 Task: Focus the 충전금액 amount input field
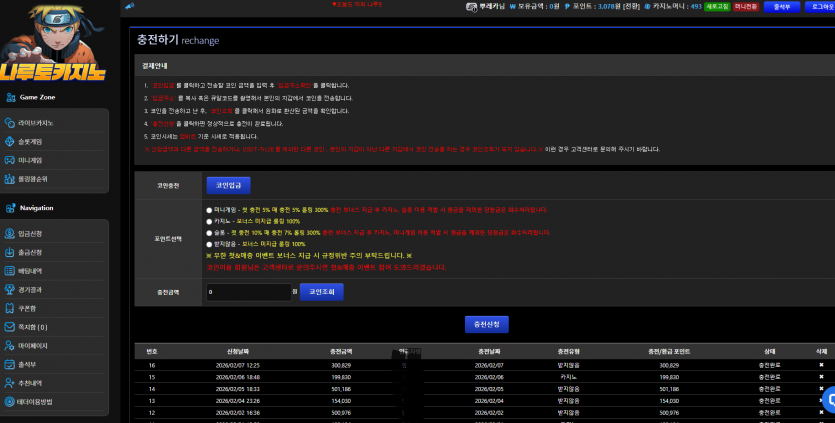coord(249,292)
